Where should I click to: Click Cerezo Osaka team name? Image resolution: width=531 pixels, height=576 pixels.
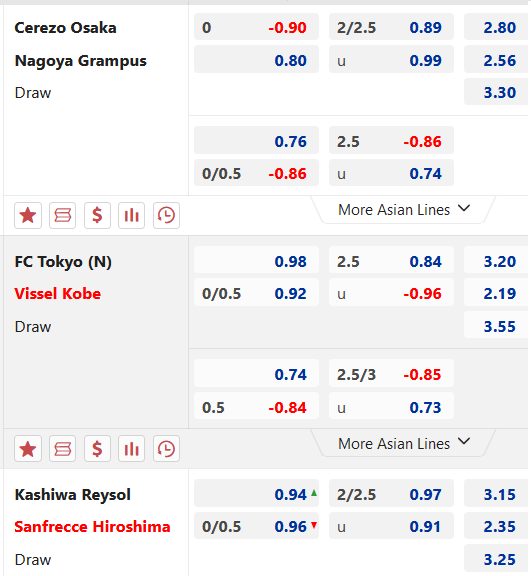pos(65,28)
